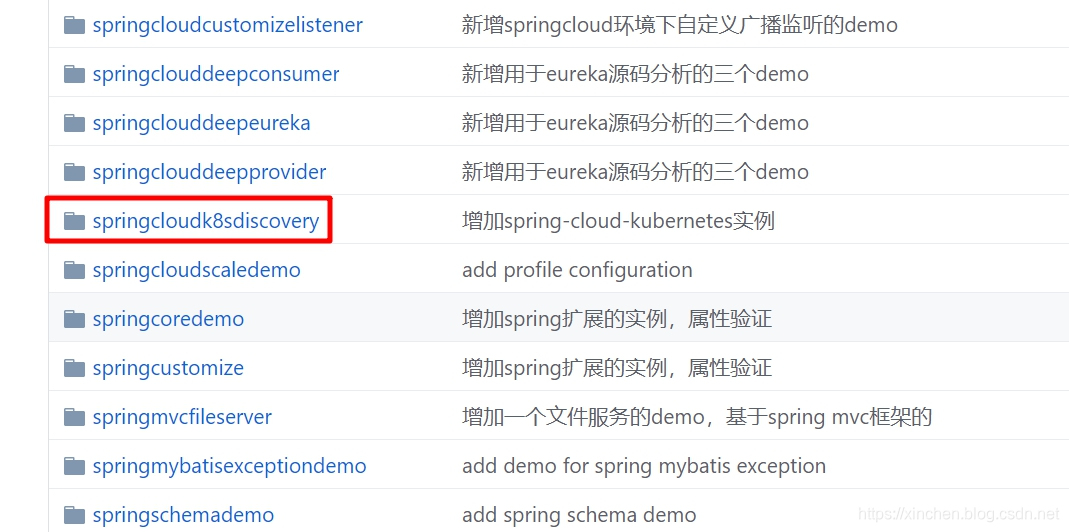Open the springcloudk8sdiscovery folder link

(205, 221)
